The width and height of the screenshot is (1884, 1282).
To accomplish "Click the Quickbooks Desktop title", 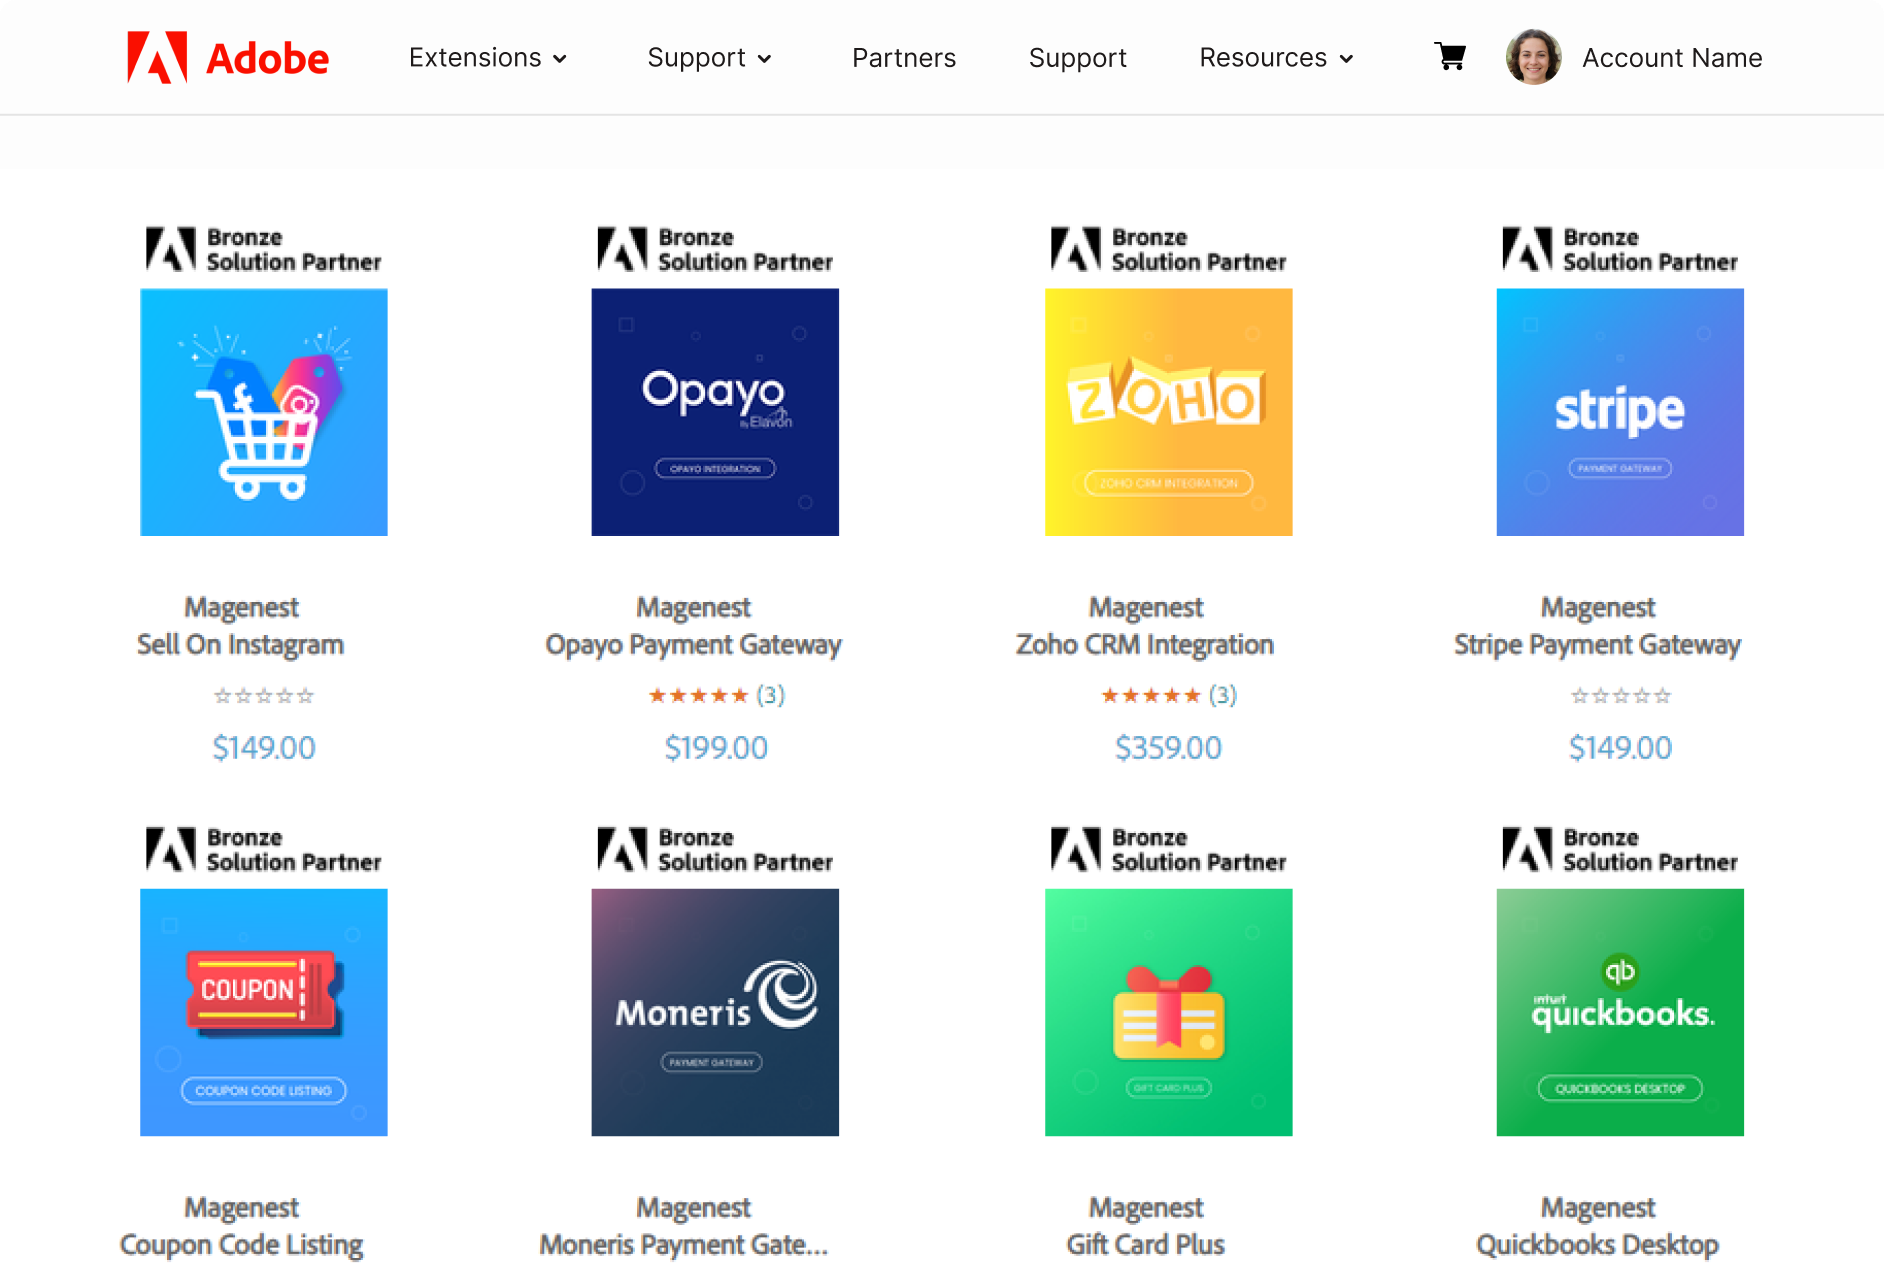I will [x=1597, y=1245].
